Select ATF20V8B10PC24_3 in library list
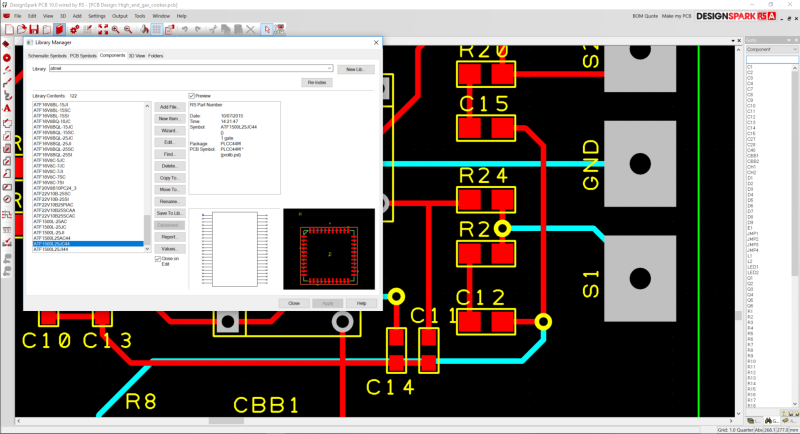This screenshot has height=434, width=800. coord(55,188)
